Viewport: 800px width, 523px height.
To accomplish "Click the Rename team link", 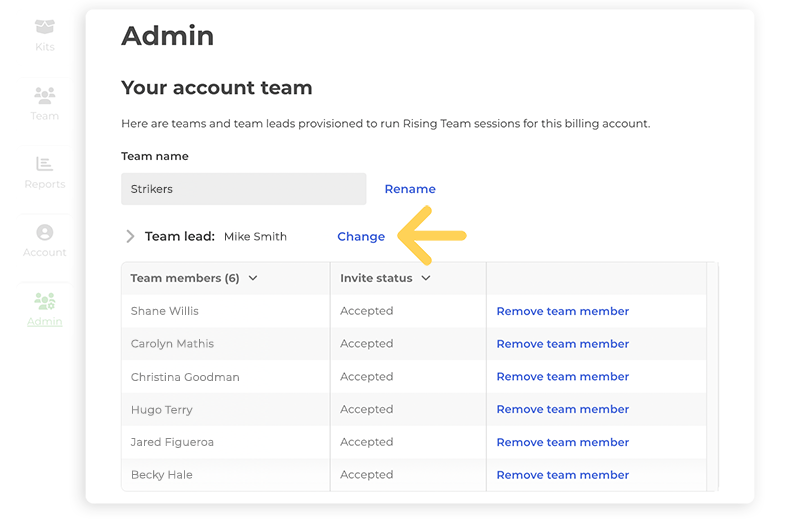I will point(410,189).
